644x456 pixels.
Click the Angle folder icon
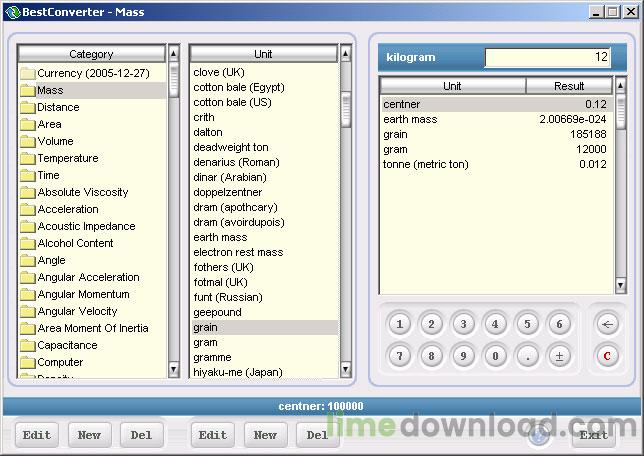click(x=28, y=260)
